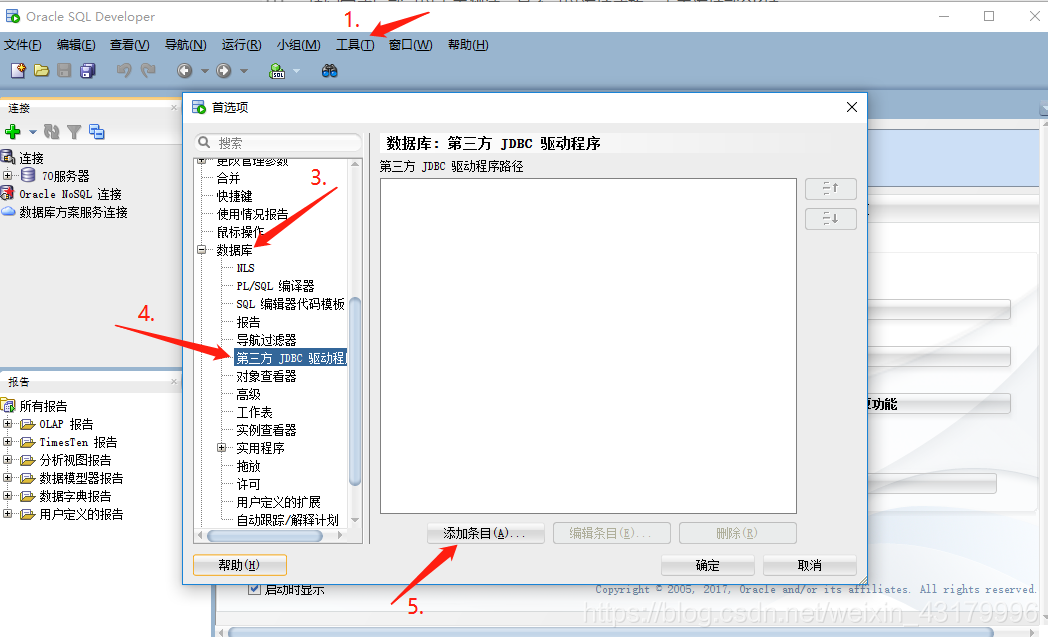The image size is (1048, 637).
Task: Click the move entry down button
Action: click(x=831, y=219)
